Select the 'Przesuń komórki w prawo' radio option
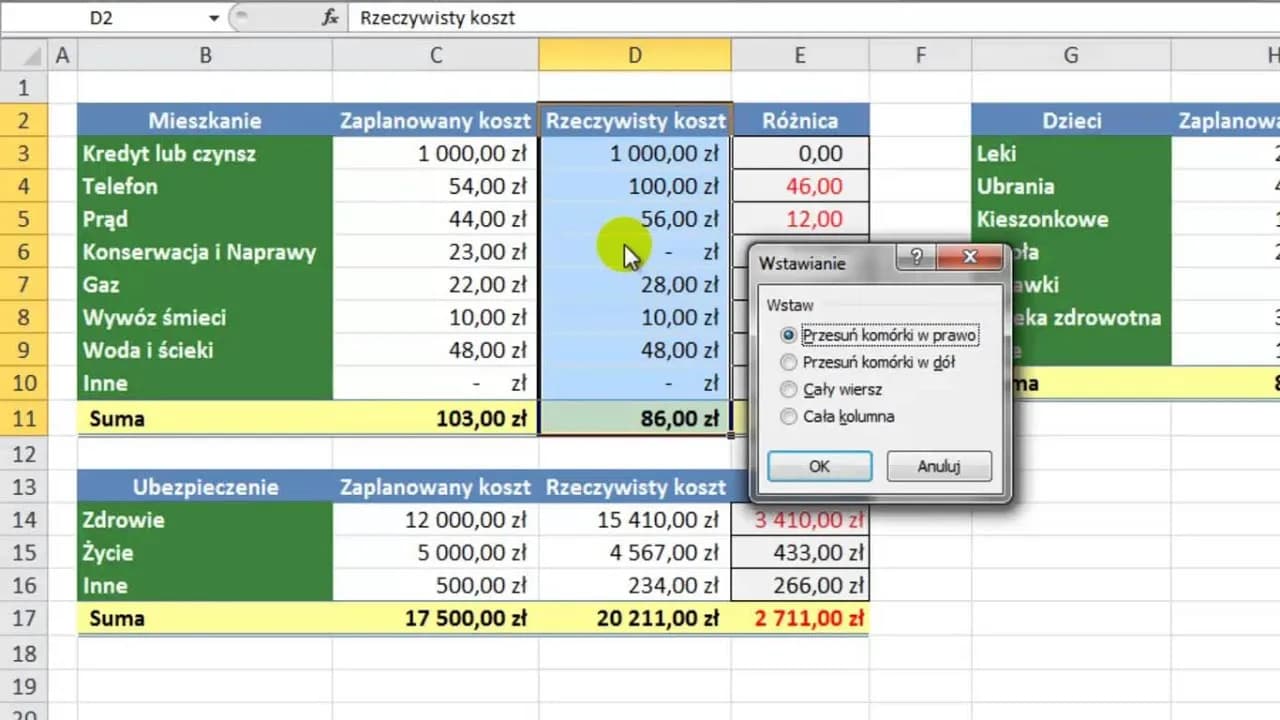Viewport: 1280px width, 720px height. pos(789,336)
